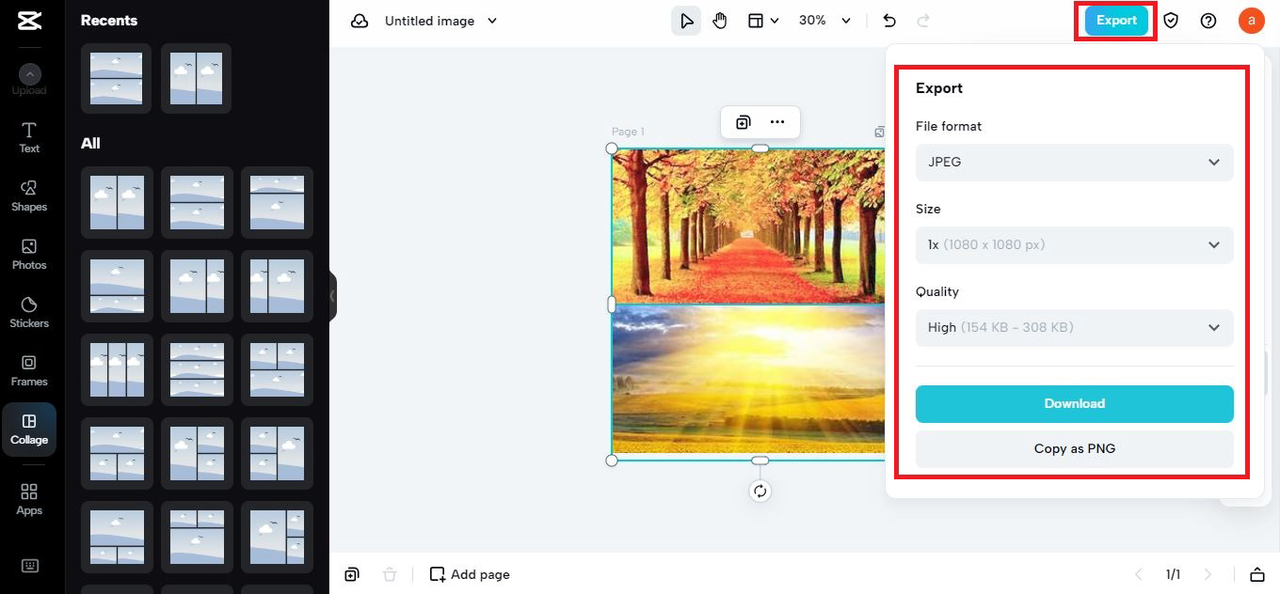
Task: Click the bottom-left resize handle of canvas
Action: [x=612, y=460]
